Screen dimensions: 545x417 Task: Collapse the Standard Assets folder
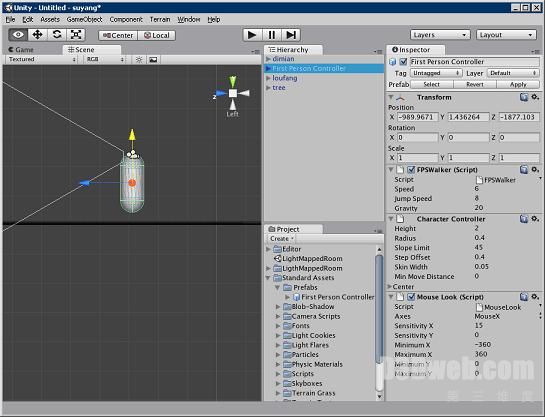268,278
